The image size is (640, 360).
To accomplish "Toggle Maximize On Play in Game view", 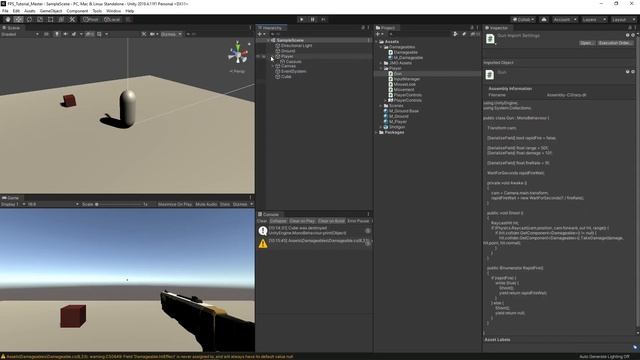I will [x=175, y=204].
